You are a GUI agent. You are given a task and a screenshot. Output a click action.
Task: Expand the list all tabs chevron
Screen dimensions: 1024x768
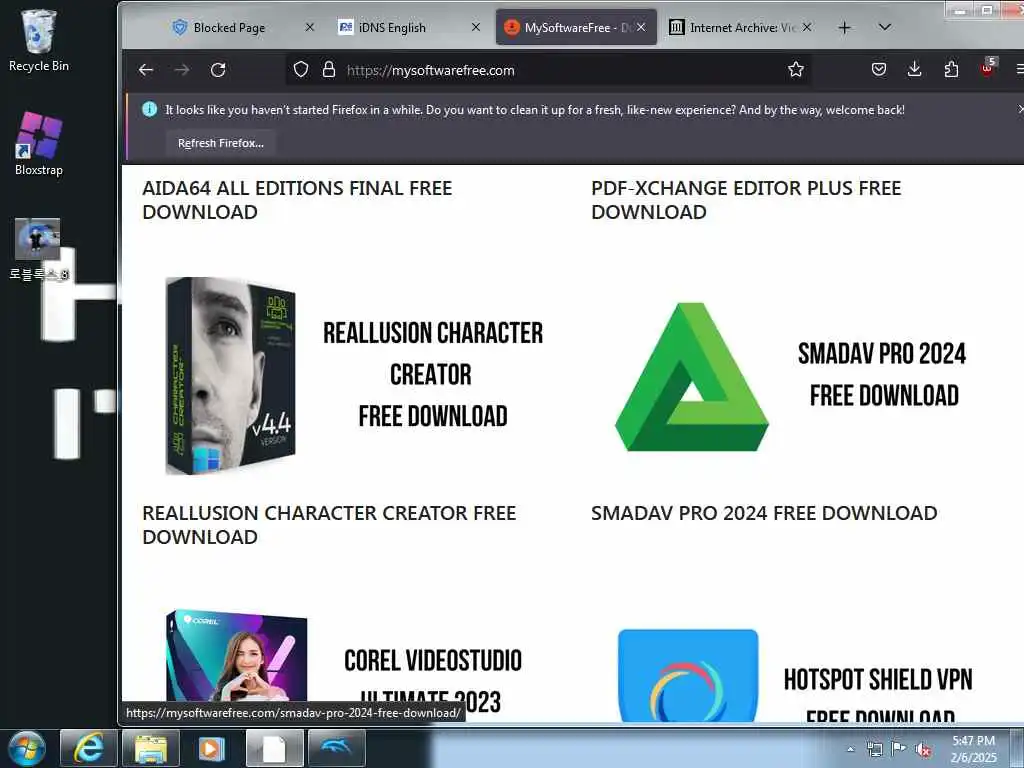[885, 27]
